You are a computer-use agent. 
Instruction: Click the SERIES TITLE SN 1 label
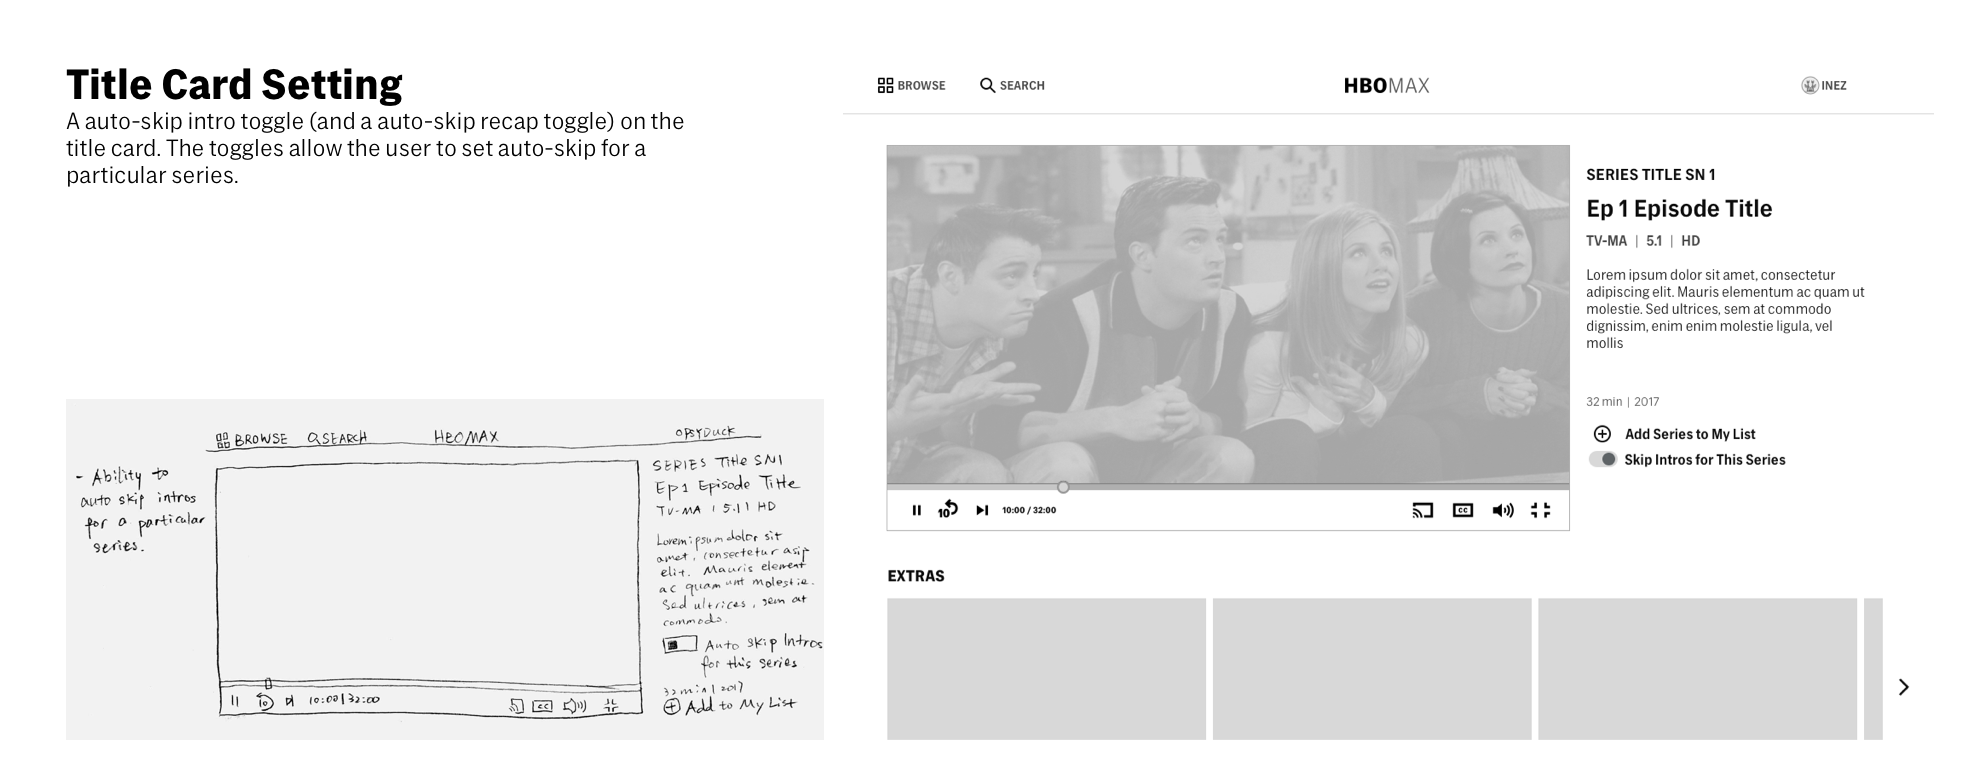1651,175
